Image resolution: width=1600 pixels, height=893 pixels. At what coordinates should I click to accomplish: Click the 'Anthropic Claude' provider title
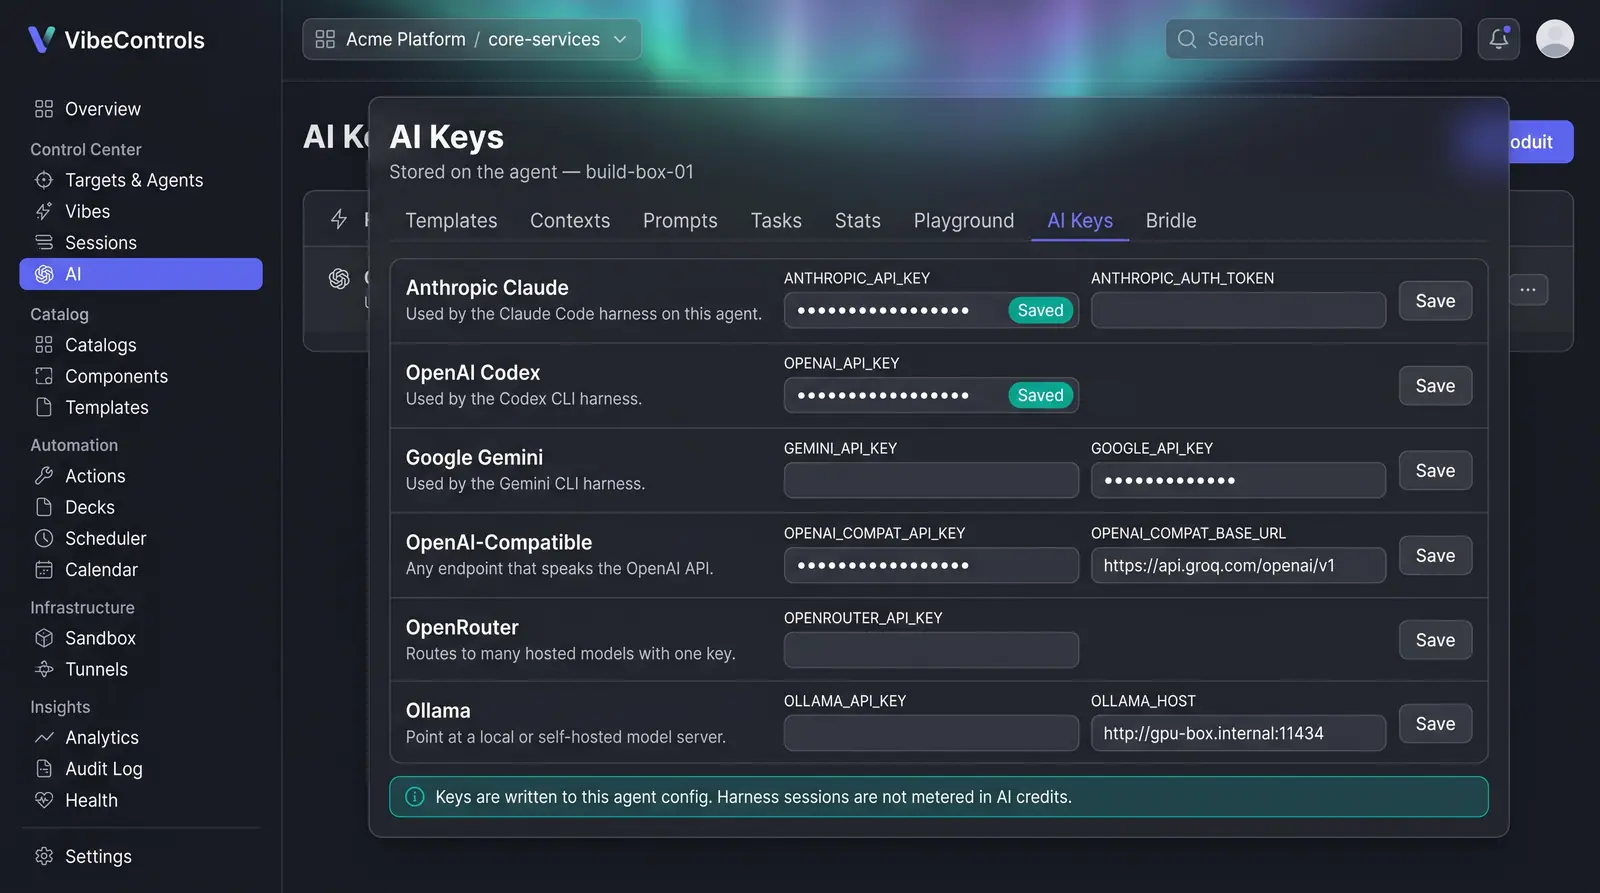(487, 288)
